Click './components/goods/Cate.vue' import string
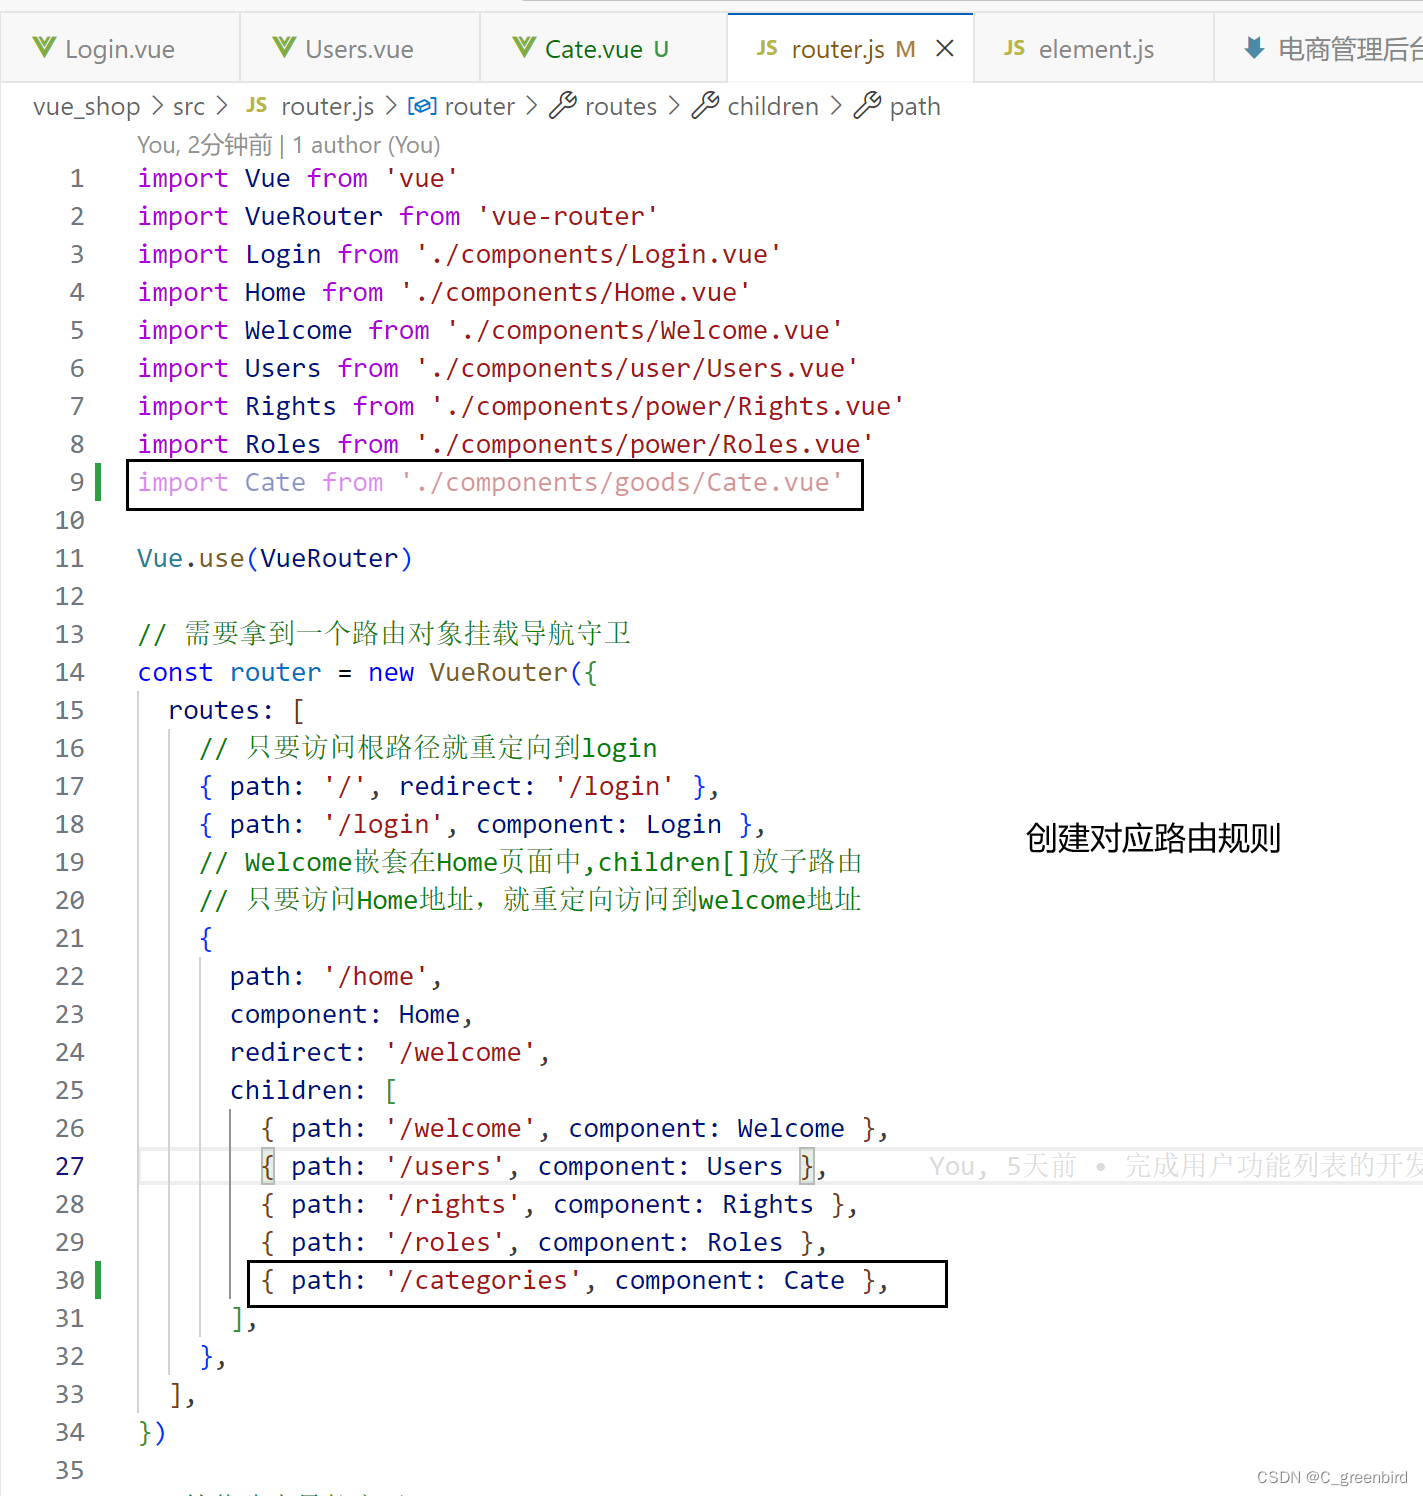 point(622,482)
